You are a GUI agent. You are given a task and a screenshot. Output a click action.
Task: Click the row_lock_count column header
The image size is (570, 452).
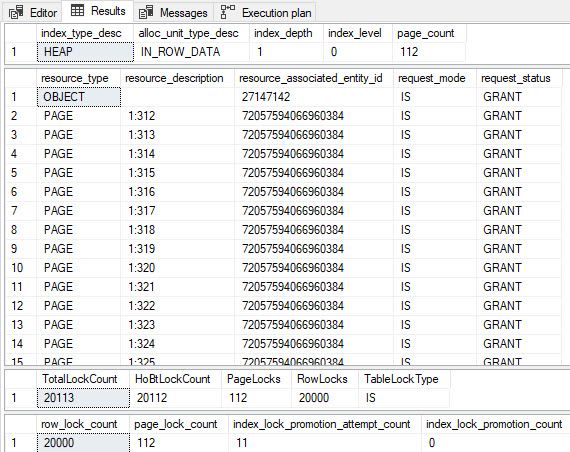[x=83, y=424]
